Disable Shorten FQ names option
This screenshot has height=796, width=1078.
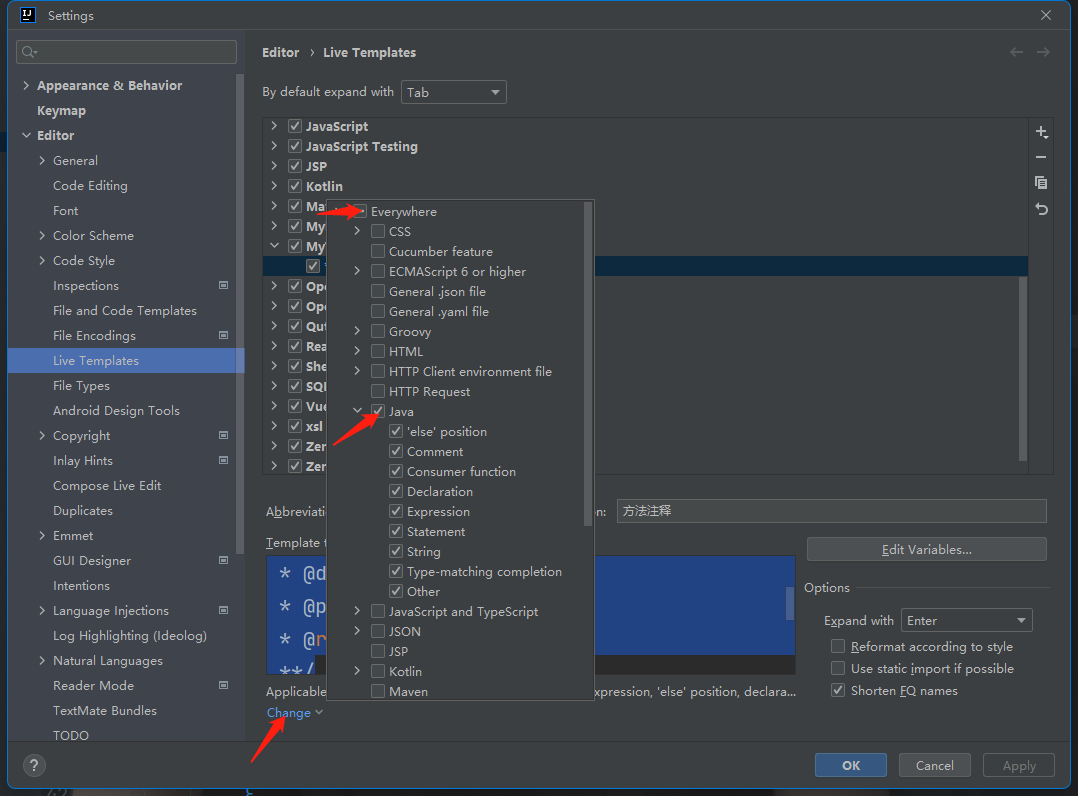[x=838, y=690]
